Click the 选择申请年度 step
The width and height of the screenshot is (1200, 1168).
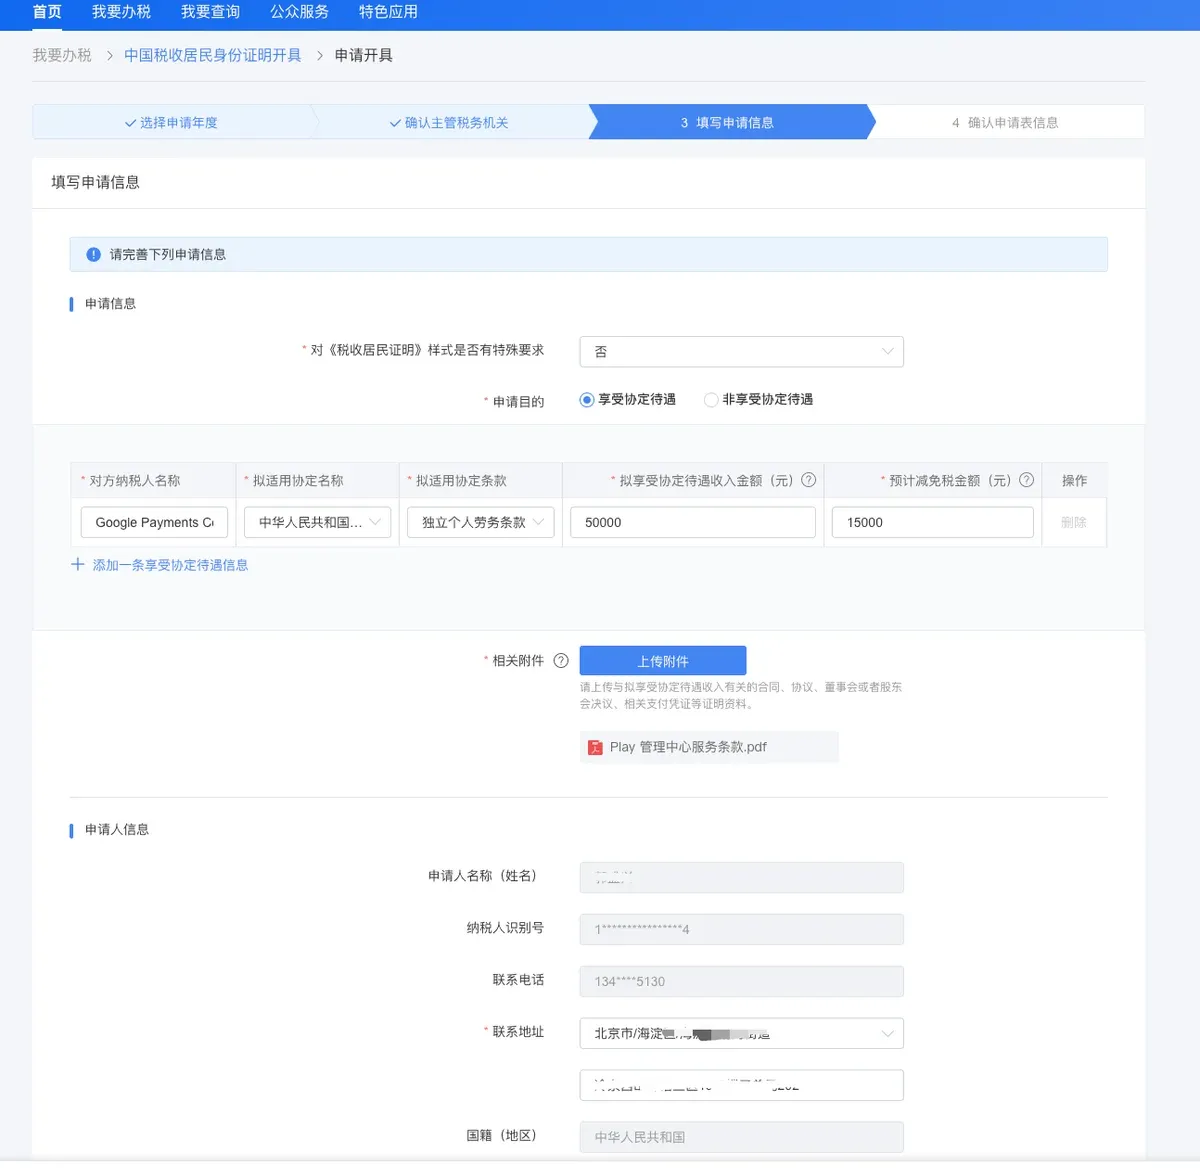(171, 123)
